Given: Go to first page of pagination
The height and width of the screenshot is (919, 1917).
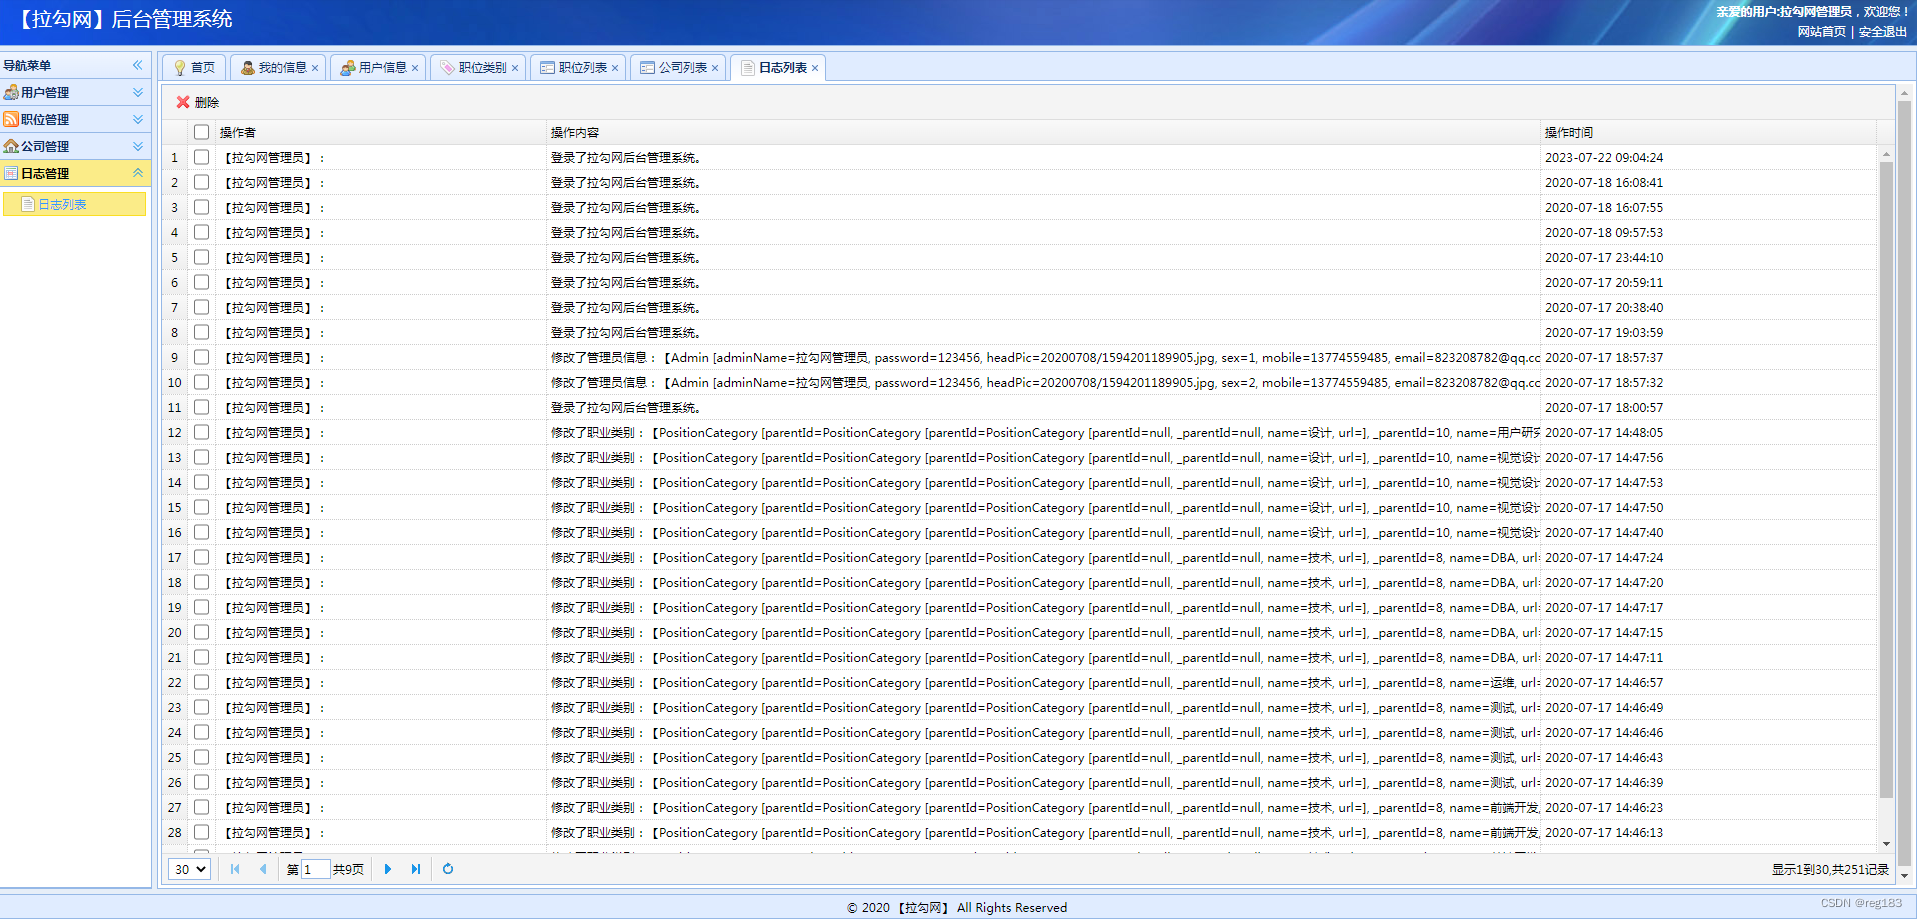Looking at the screenshot, I should pos(235,869).
